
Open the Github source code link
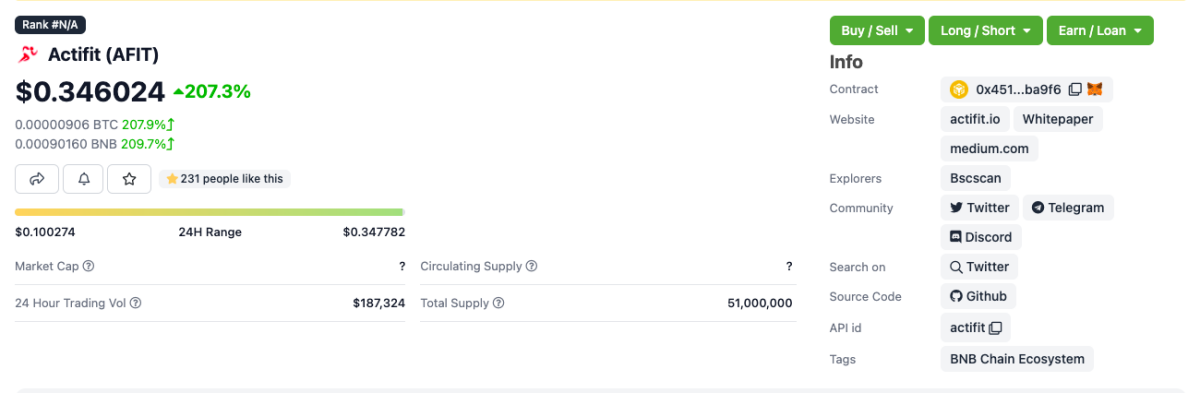[x=979, y=297]
